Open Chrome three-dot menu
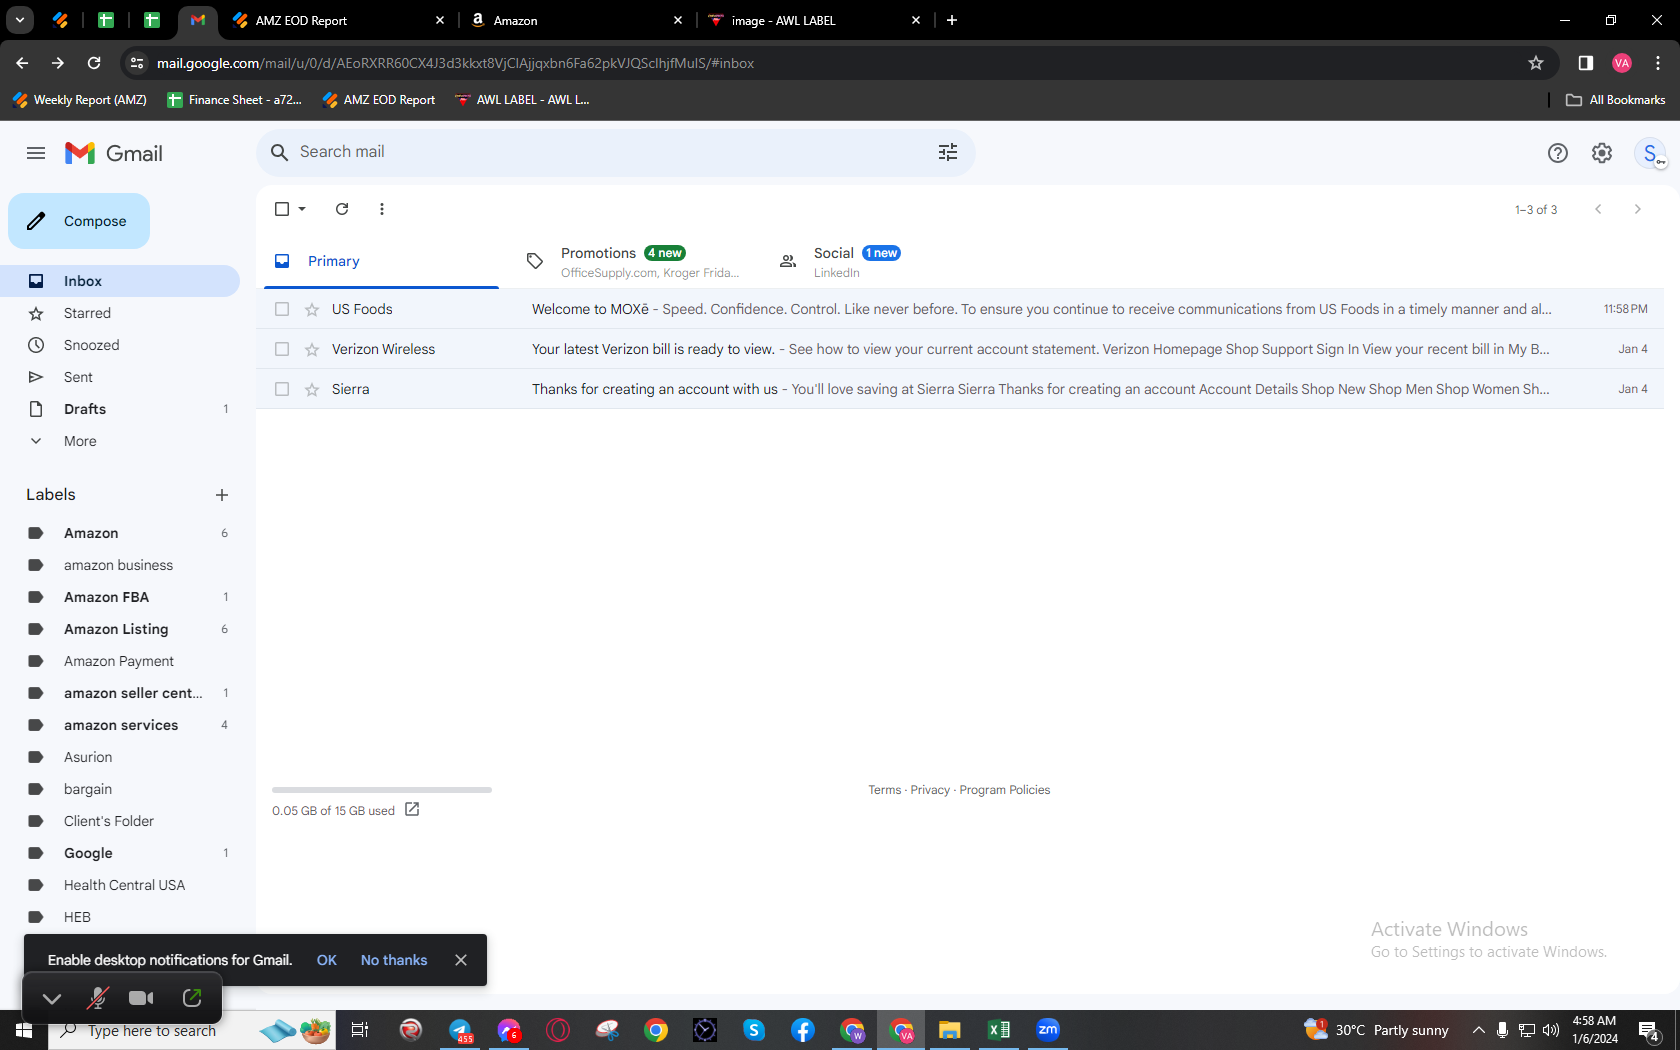 click(1658, 63)
